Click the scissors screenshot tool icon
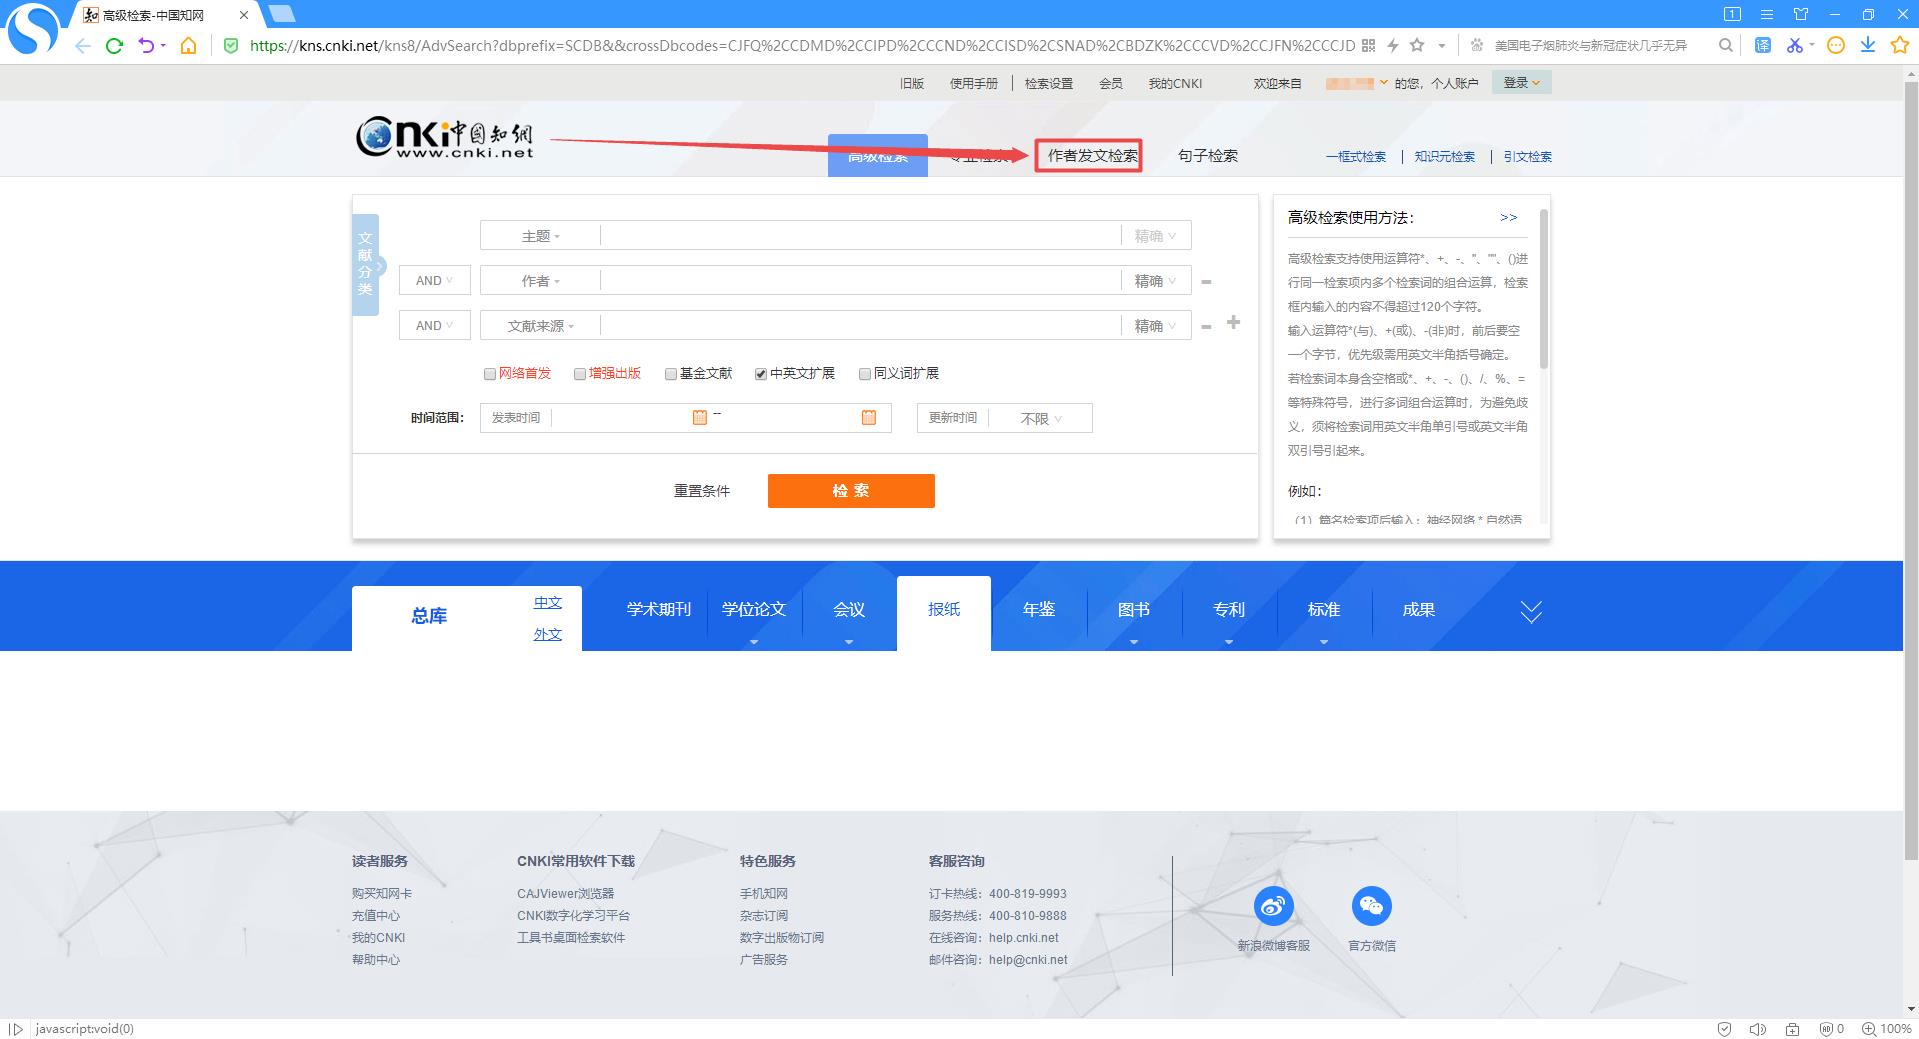Viewport: 1919px width, 1039px height. tap(1795, 45)
